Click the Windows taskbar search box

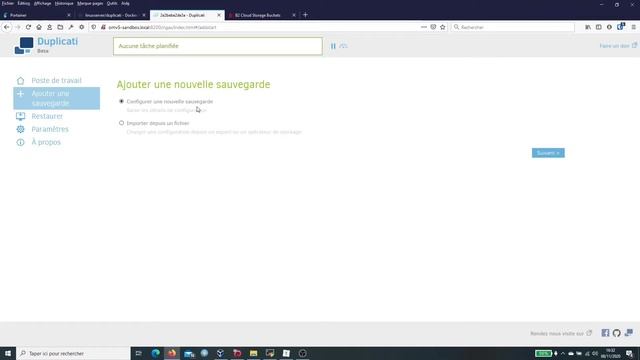[x=73, y=353]
